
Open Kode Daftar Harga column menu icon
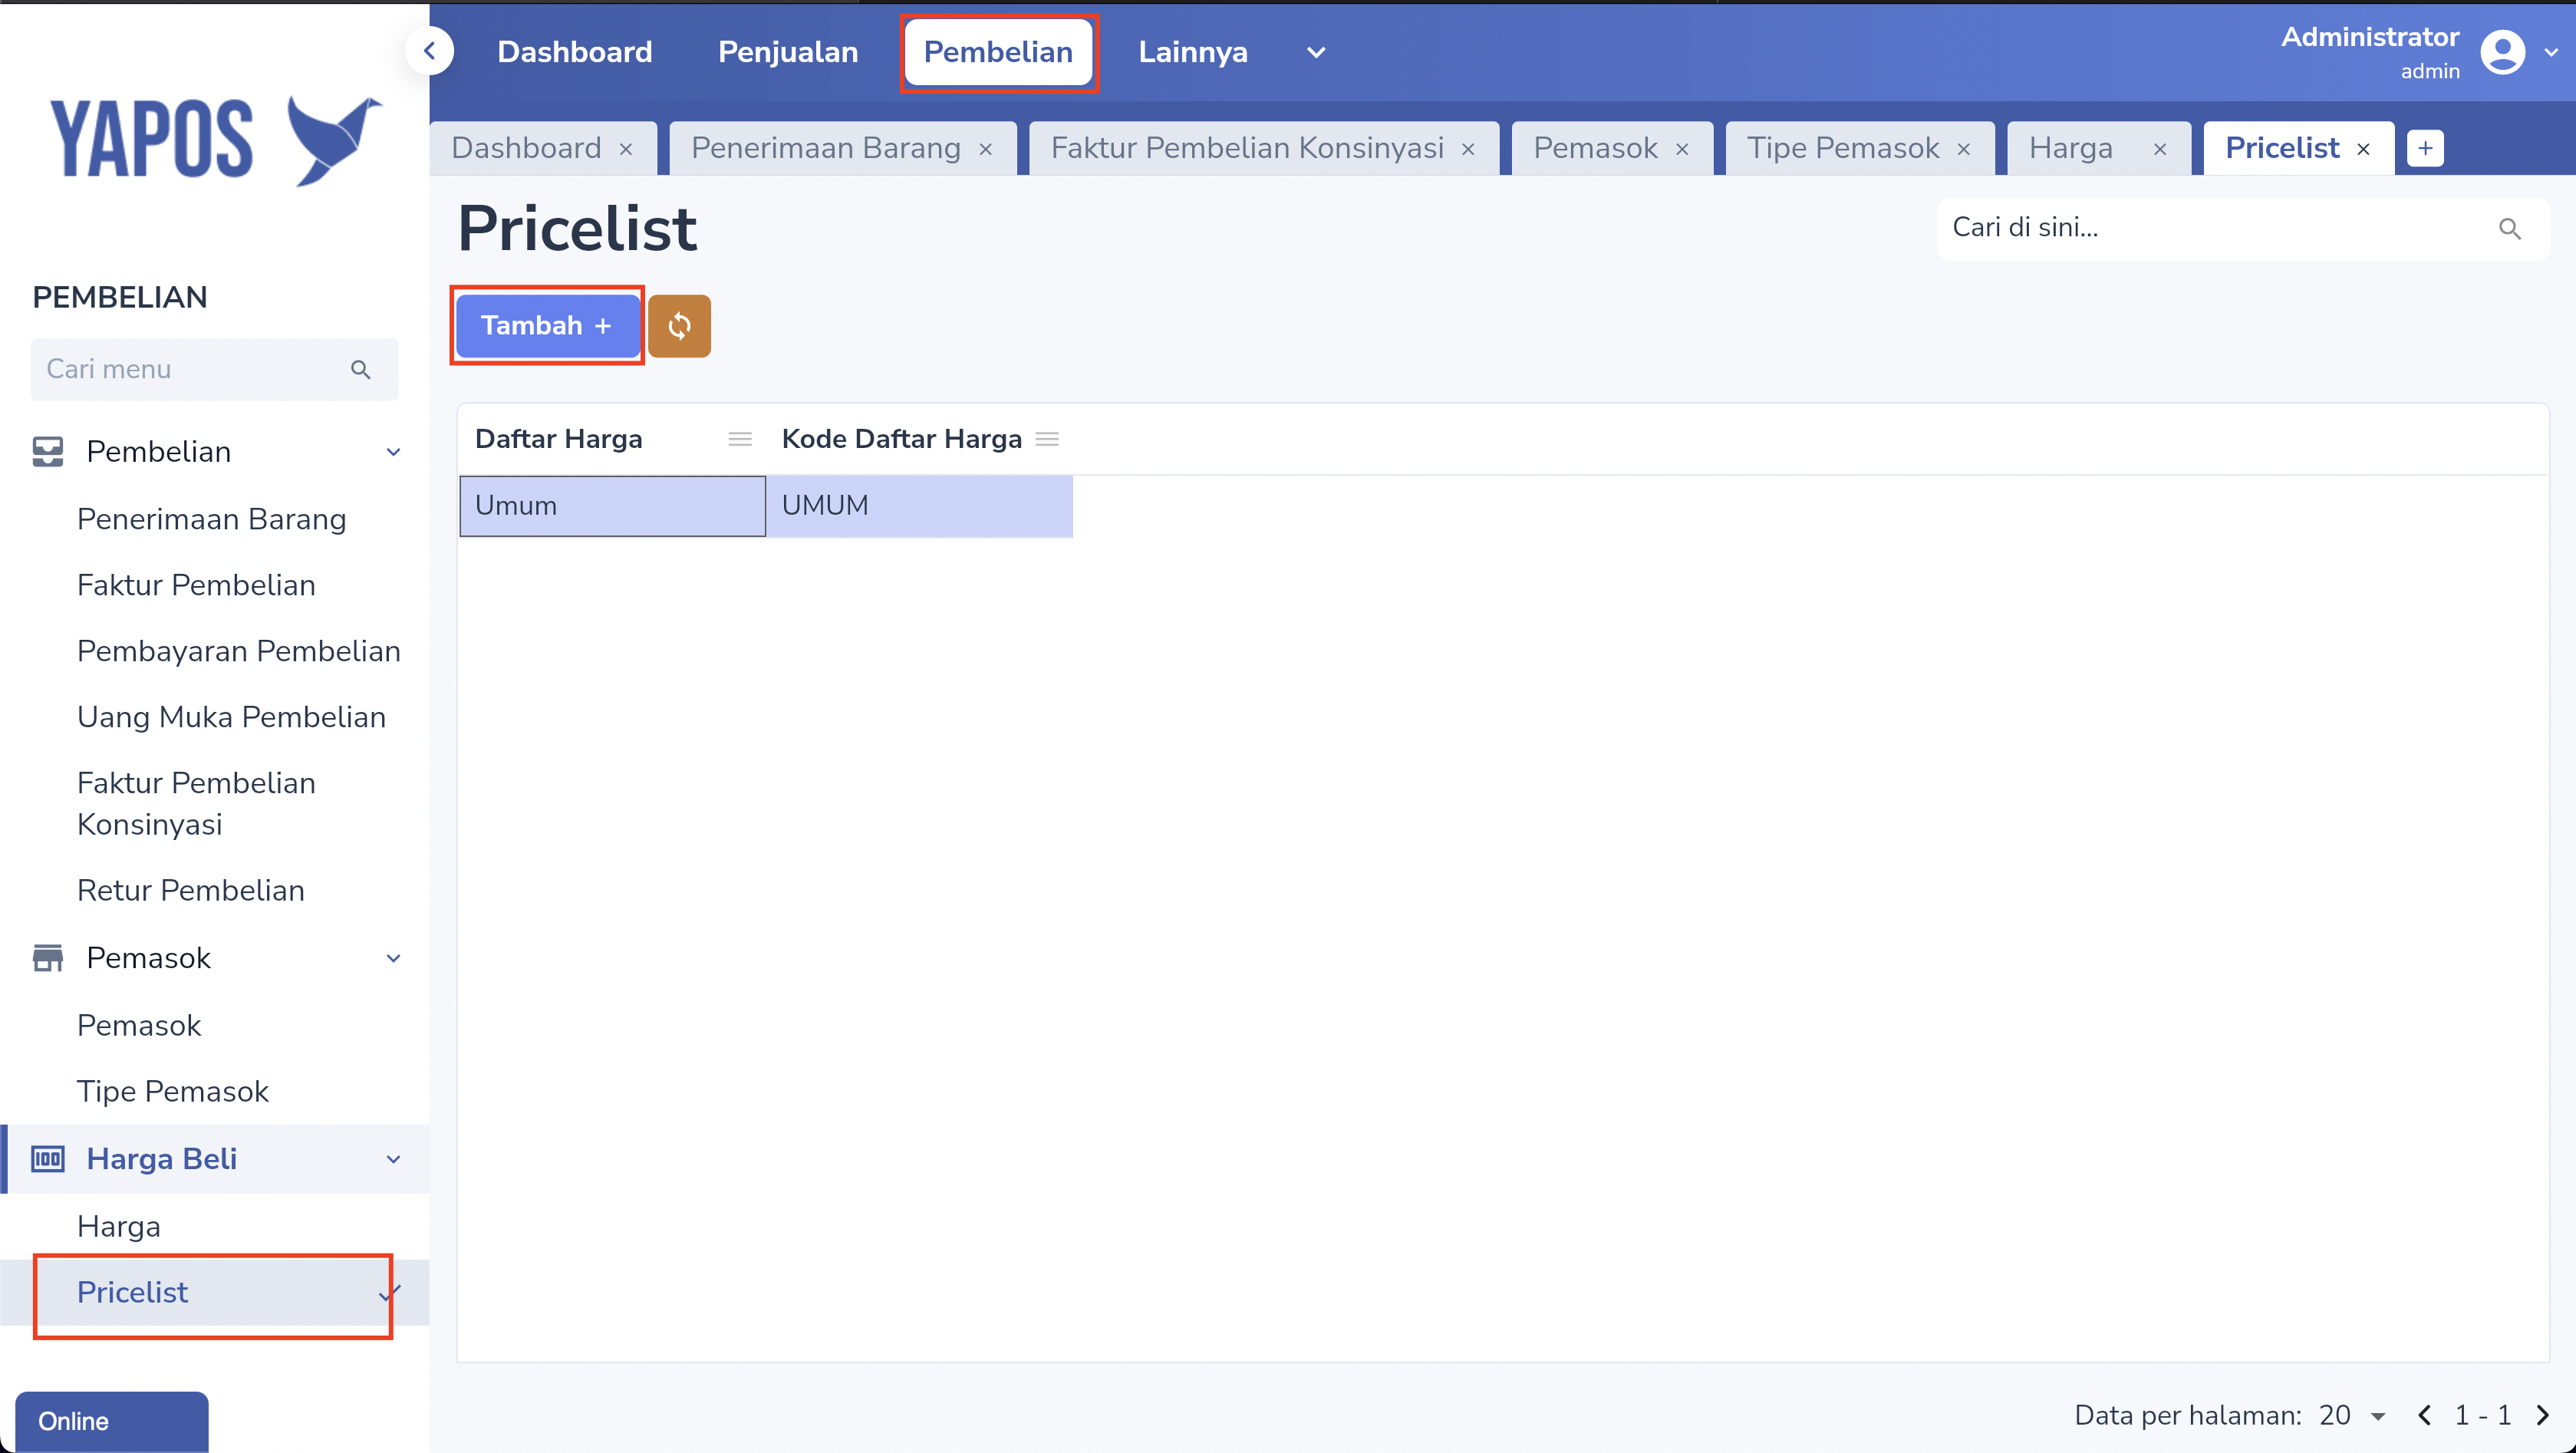click(x=1047, y=439)
